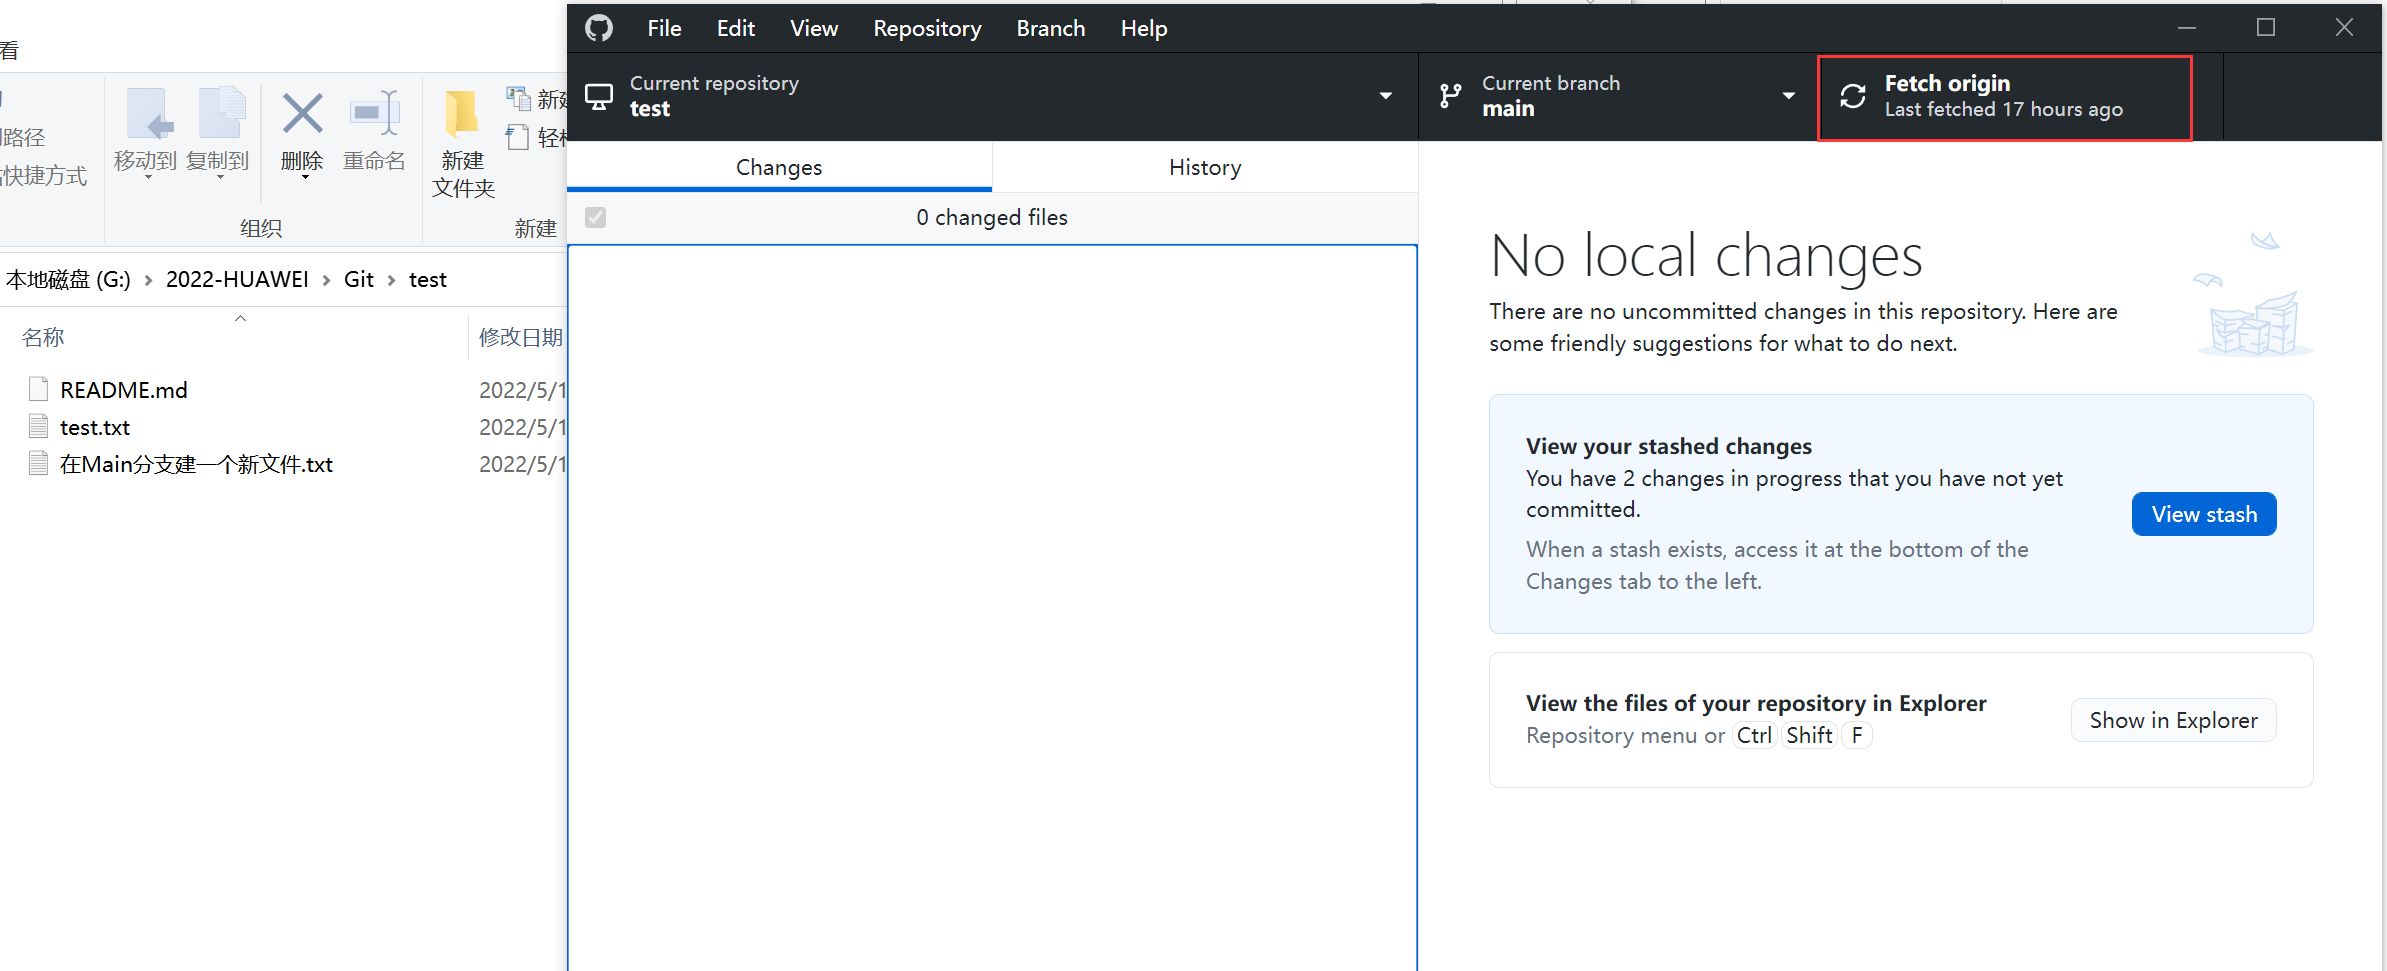Click the current branch fork icon
The height and width of the screenshot is (971, 2387).
(1451, 95)
